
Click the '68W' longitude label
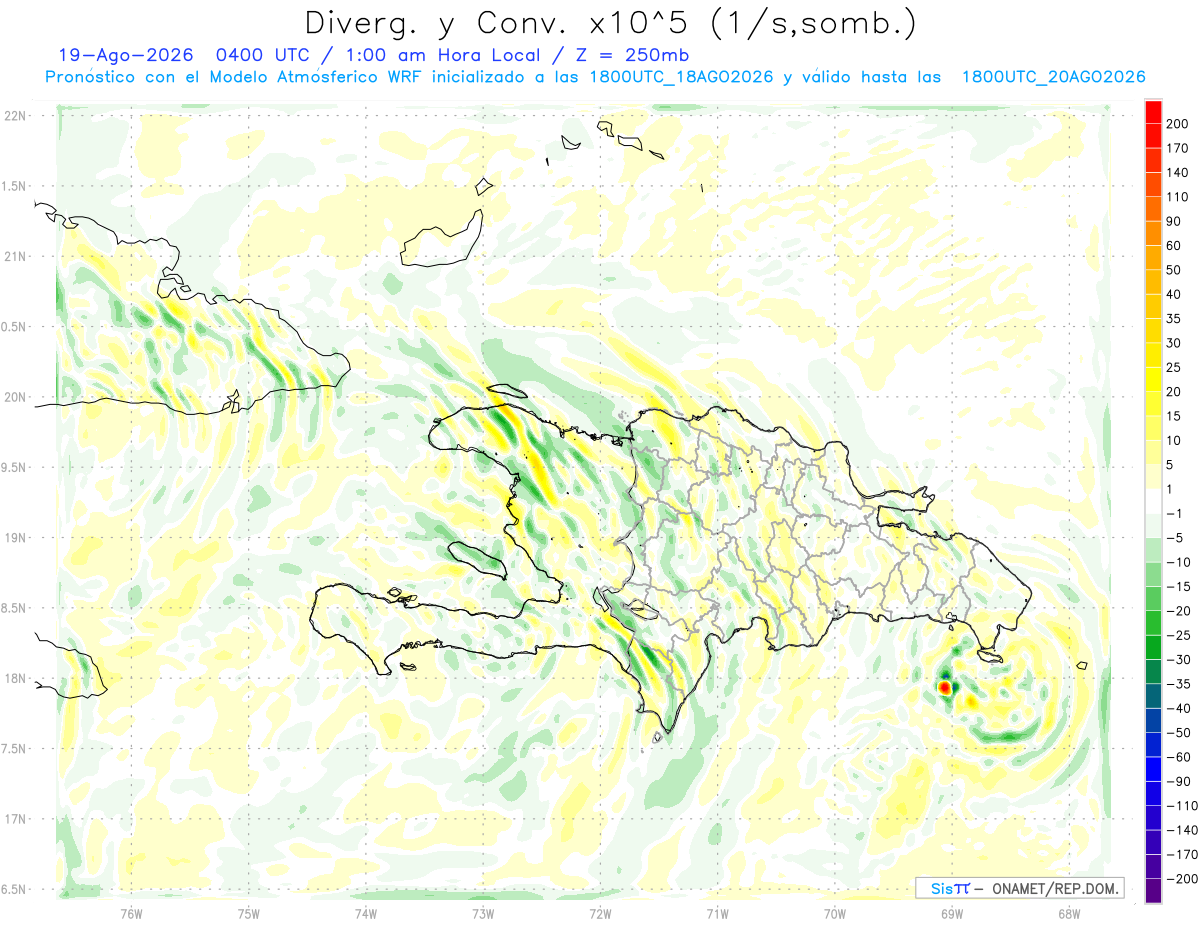(x=1068, y=913)
